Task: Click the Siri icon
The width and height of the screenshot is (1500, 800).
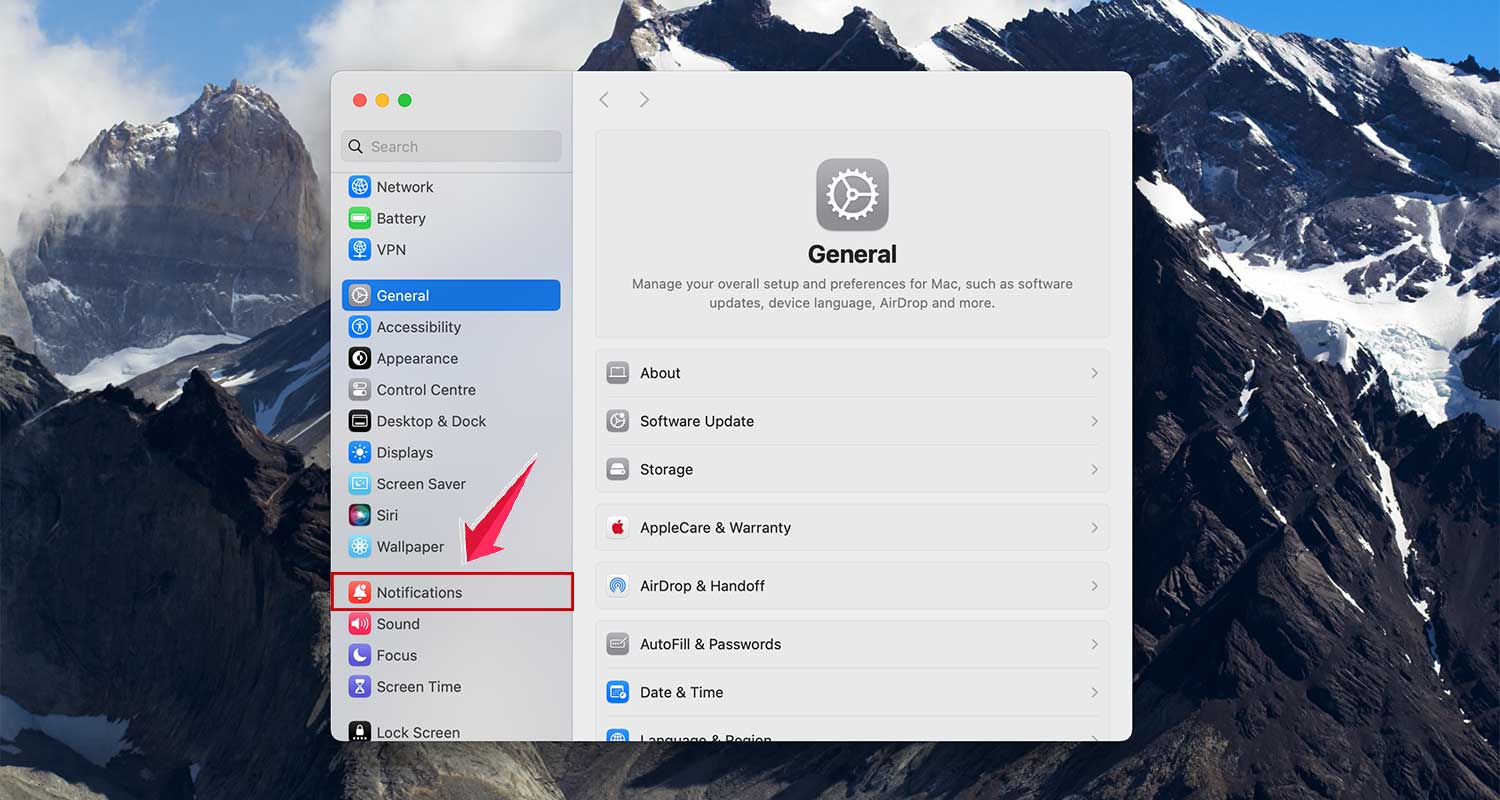Action: click(361, 515)
